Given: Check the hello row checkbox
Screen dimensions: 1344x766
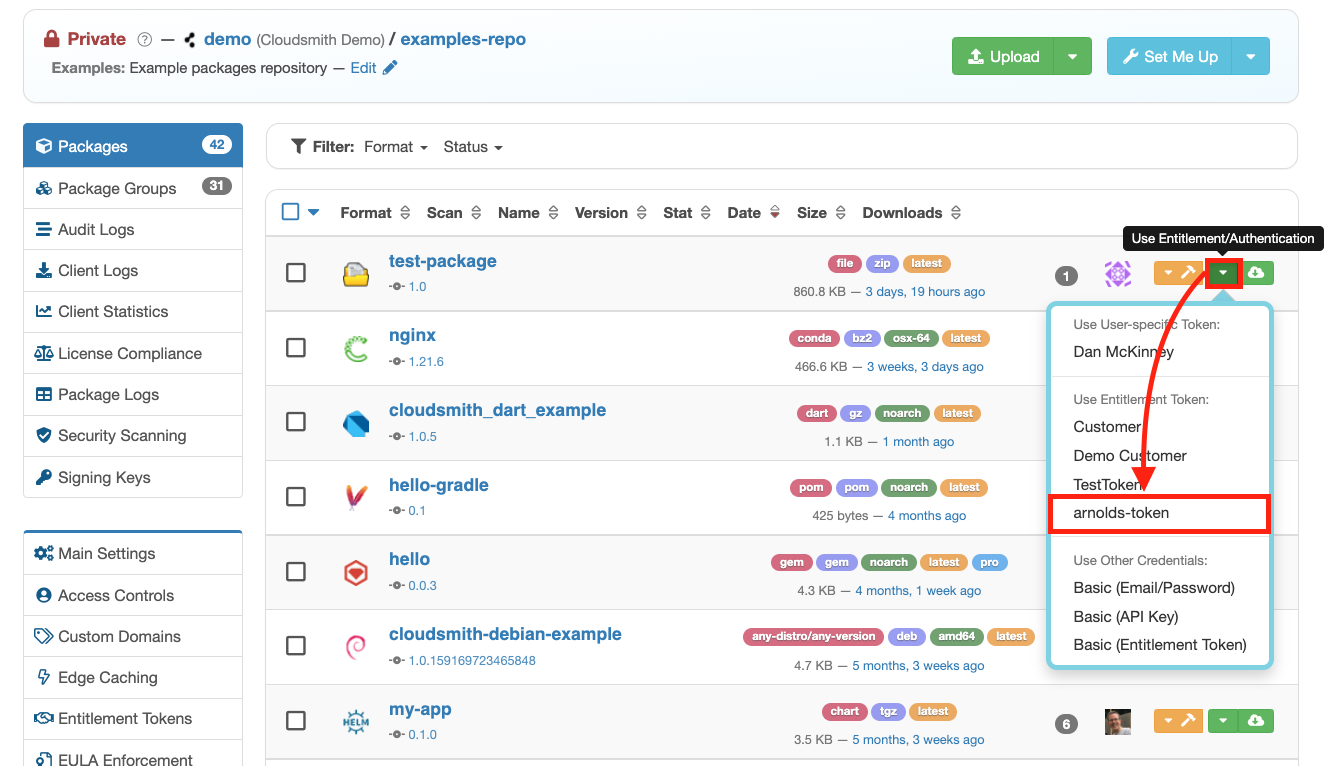Looking at the screenshot, I should point(296,571).
